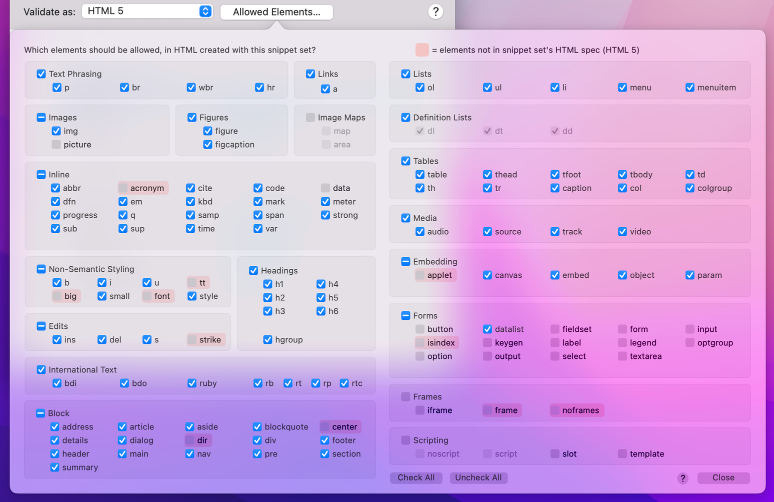Enable the picture element checkbox
Viewport: 774px width, 502px height.
pyautogui.click(x=56, y=145)
